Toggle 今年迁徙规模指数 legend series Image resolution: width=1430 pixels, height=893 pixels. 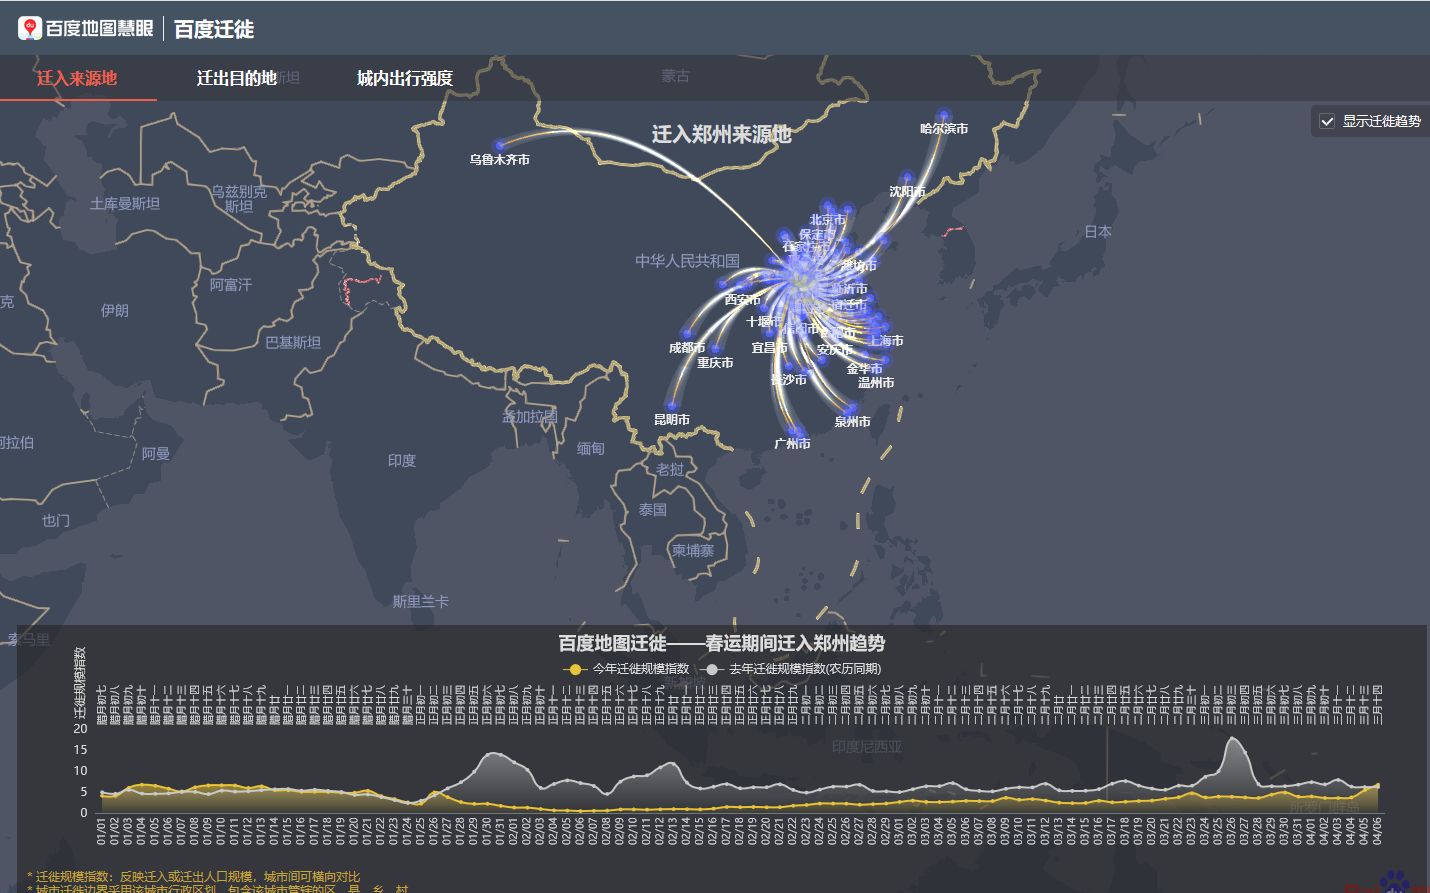click(x=626, y=669)
